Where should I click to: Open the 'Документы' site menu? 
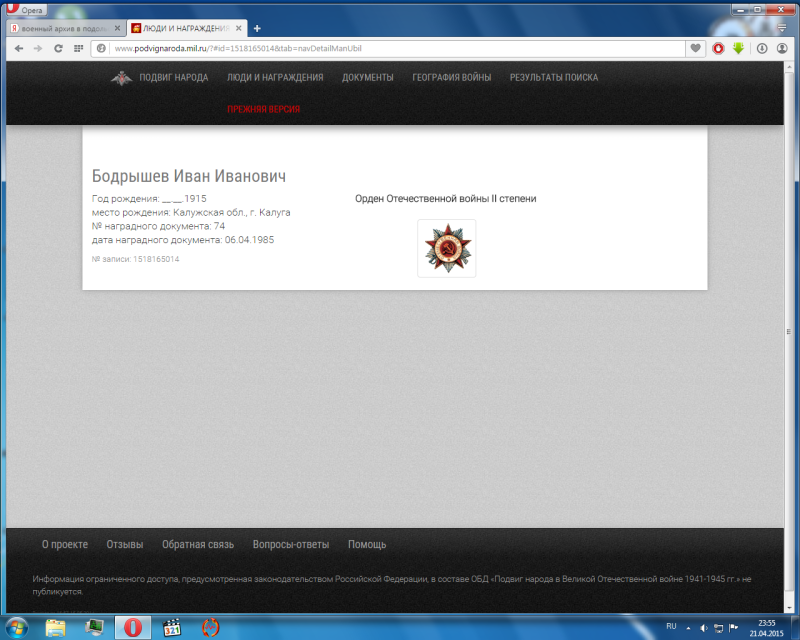pyautogui.click(x=367, y=77)
